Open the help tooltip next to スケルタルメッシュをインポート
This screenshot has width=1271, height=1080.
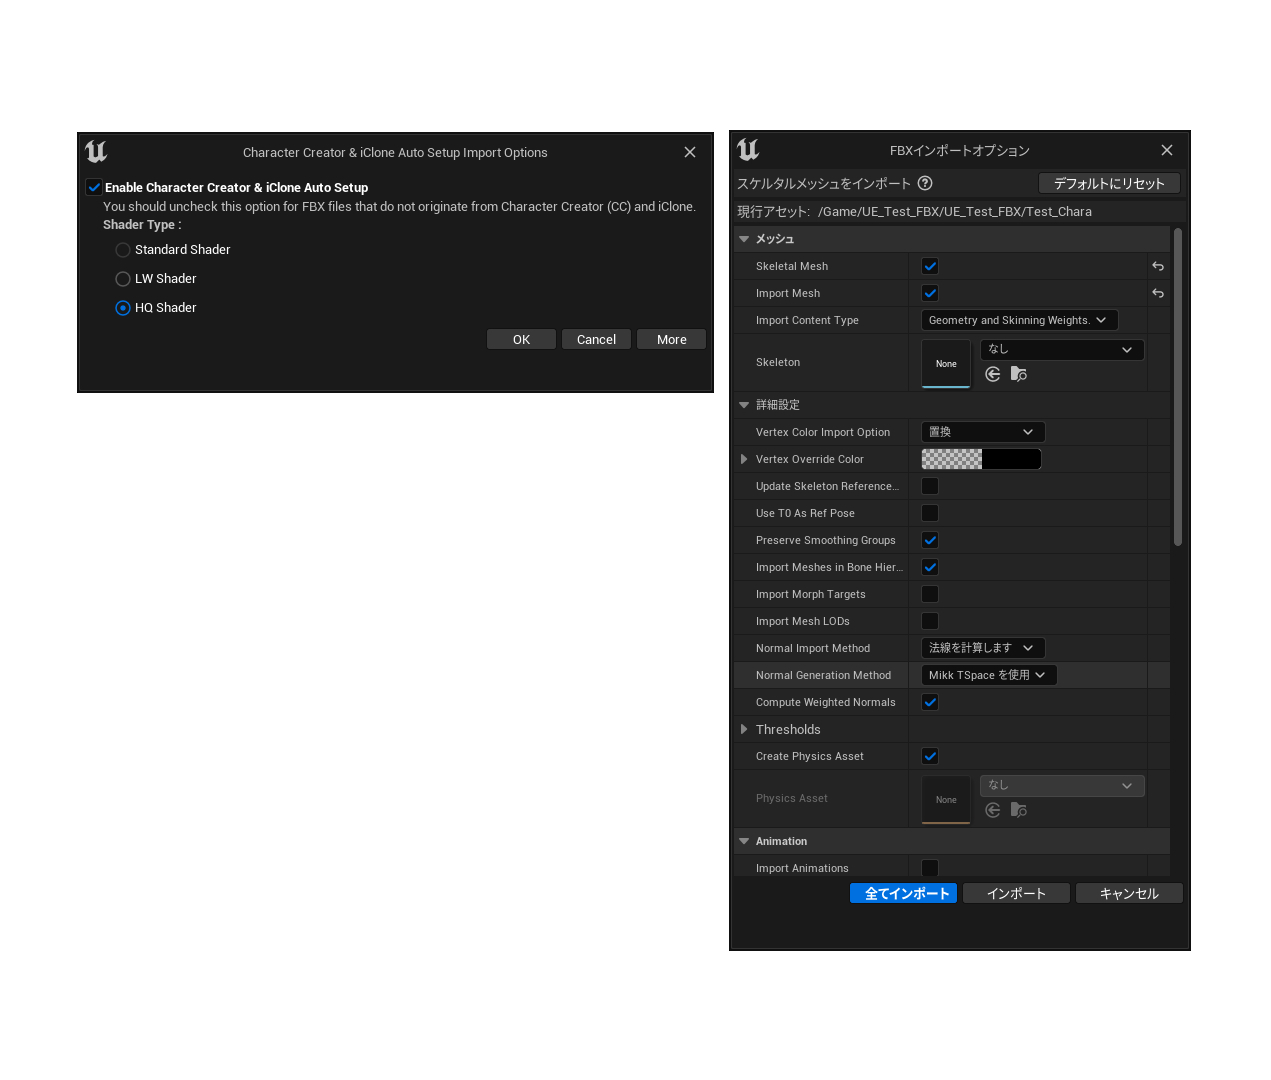pyautogui.click(x=924, y=183)
